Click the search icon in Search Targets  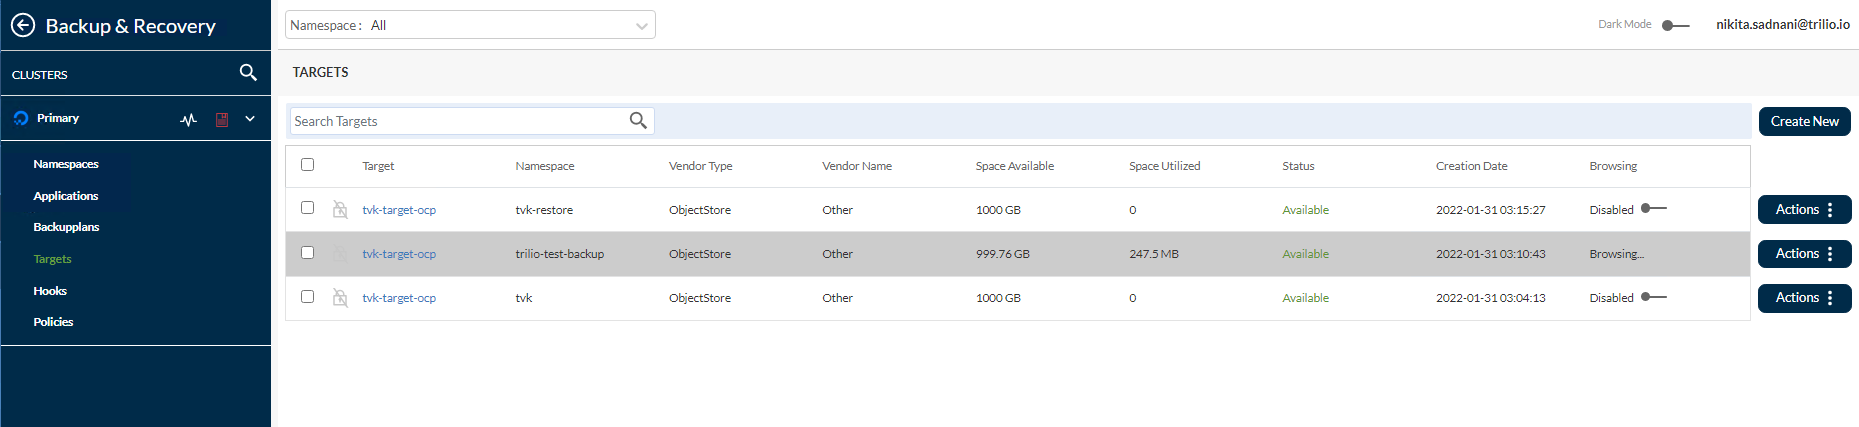[x=638, y=121]
